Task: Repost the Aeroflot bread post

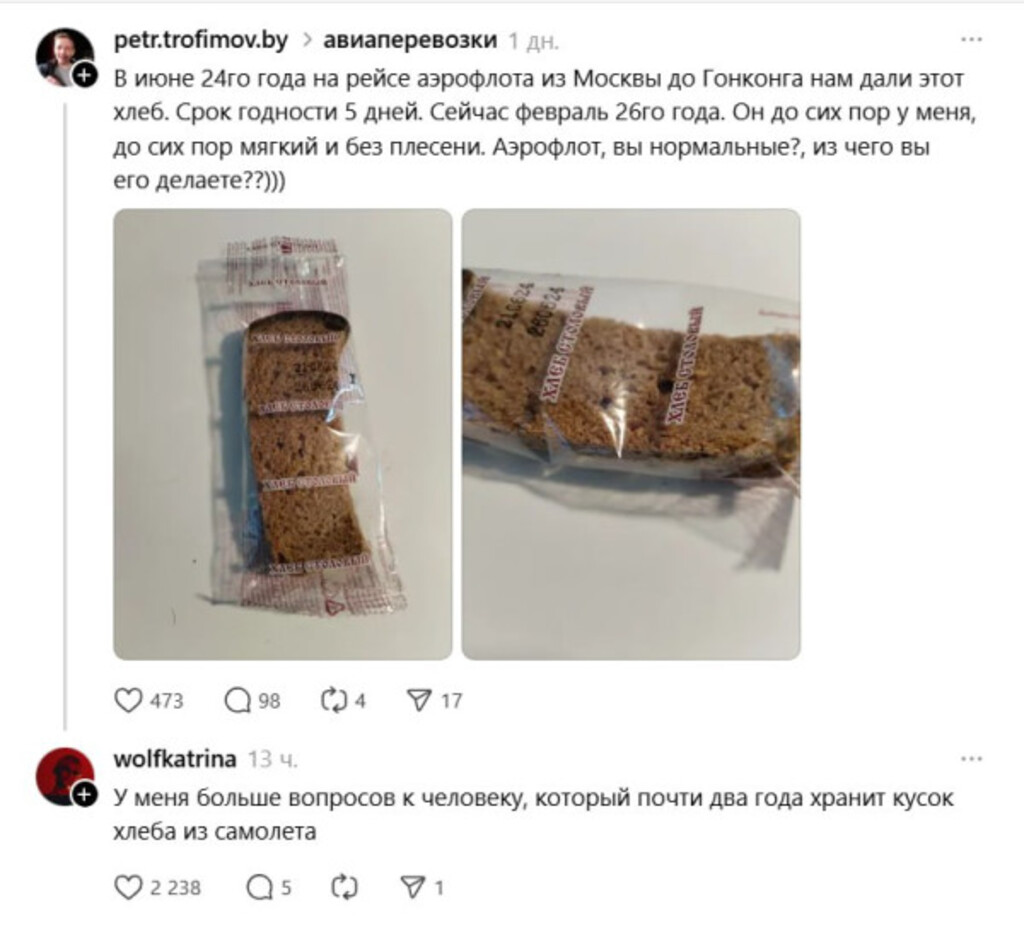Action: click(333, 700)
